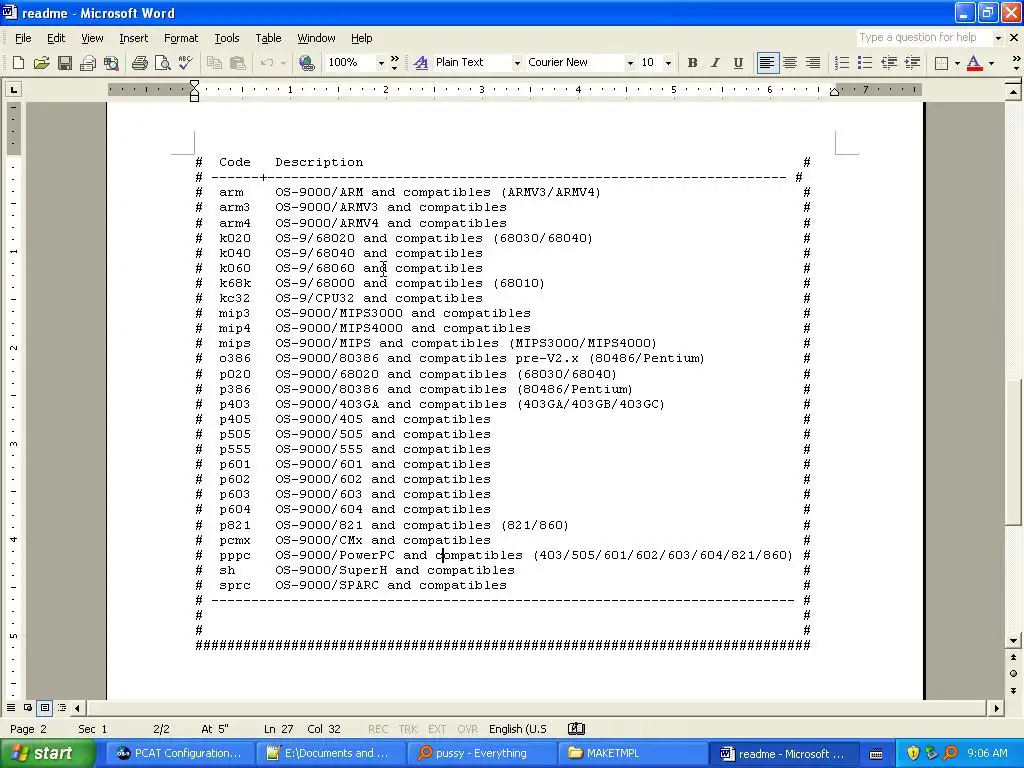Screen dimensions: 1024x768
Task: Jump to previous page double-arrow button
Action: [1013, 658]
